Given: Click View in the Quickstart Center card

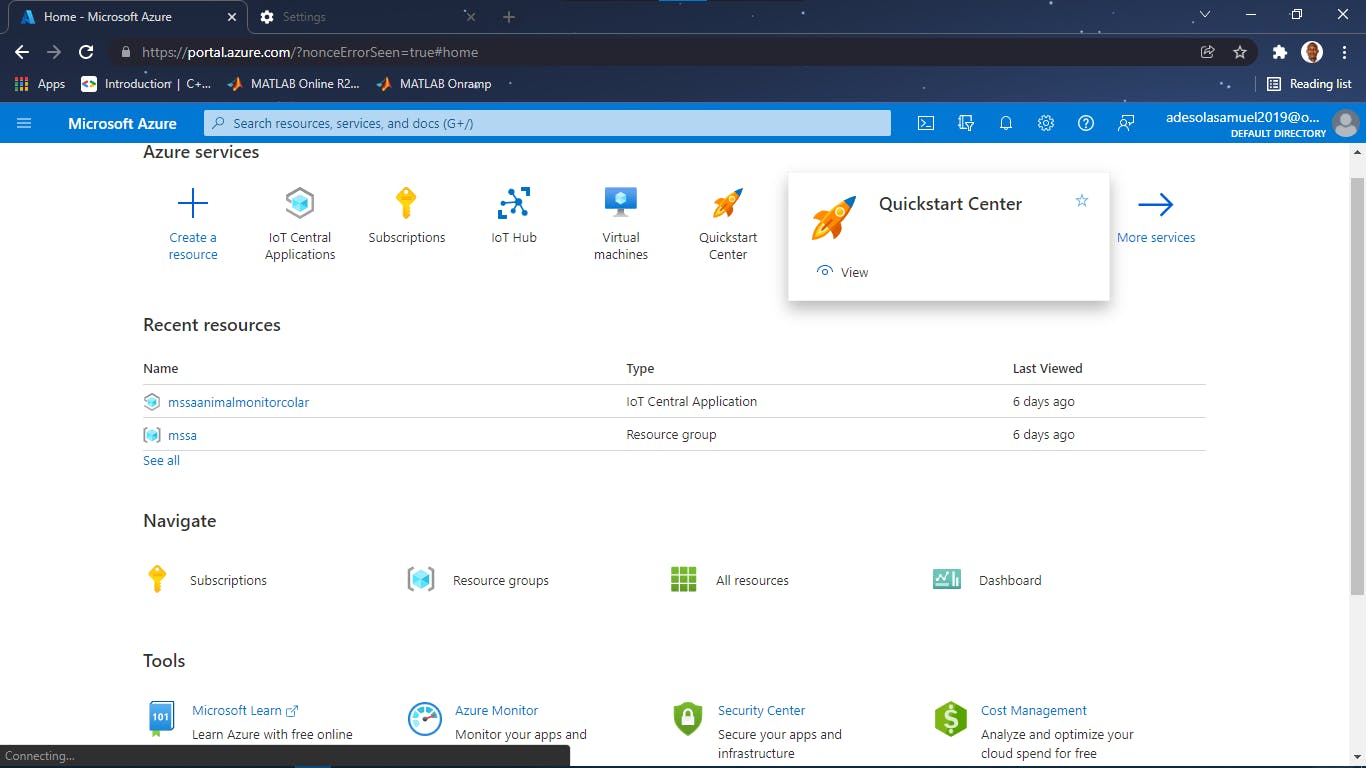Looking at the screenshot, I should pyautogui.click(x=842, y=272).
